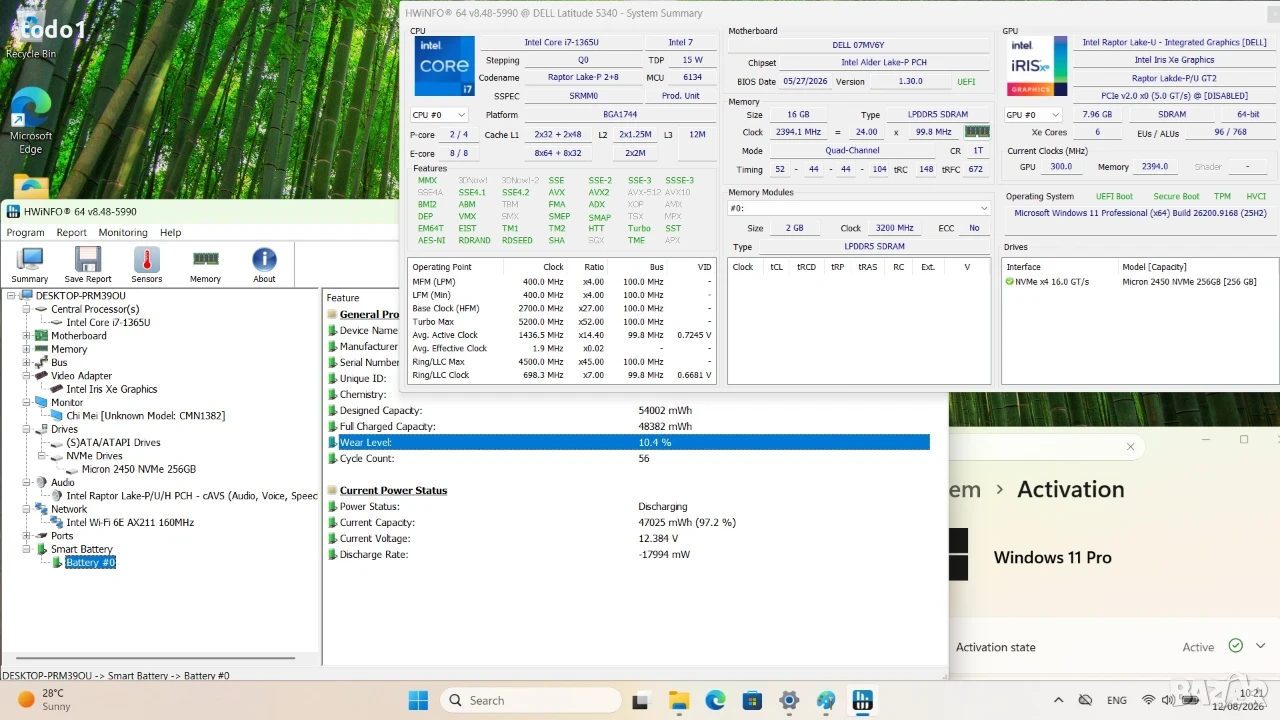Select the Wear Level row
Screen dimensions: 1280x720
(628, 442)
